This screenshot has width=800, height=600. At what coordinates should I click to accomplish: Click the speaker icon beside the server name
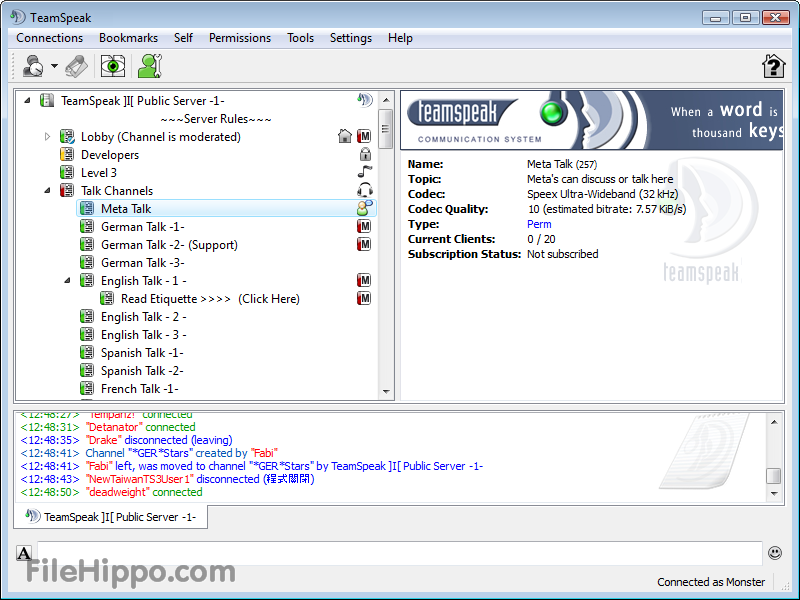tap(365, 99)
